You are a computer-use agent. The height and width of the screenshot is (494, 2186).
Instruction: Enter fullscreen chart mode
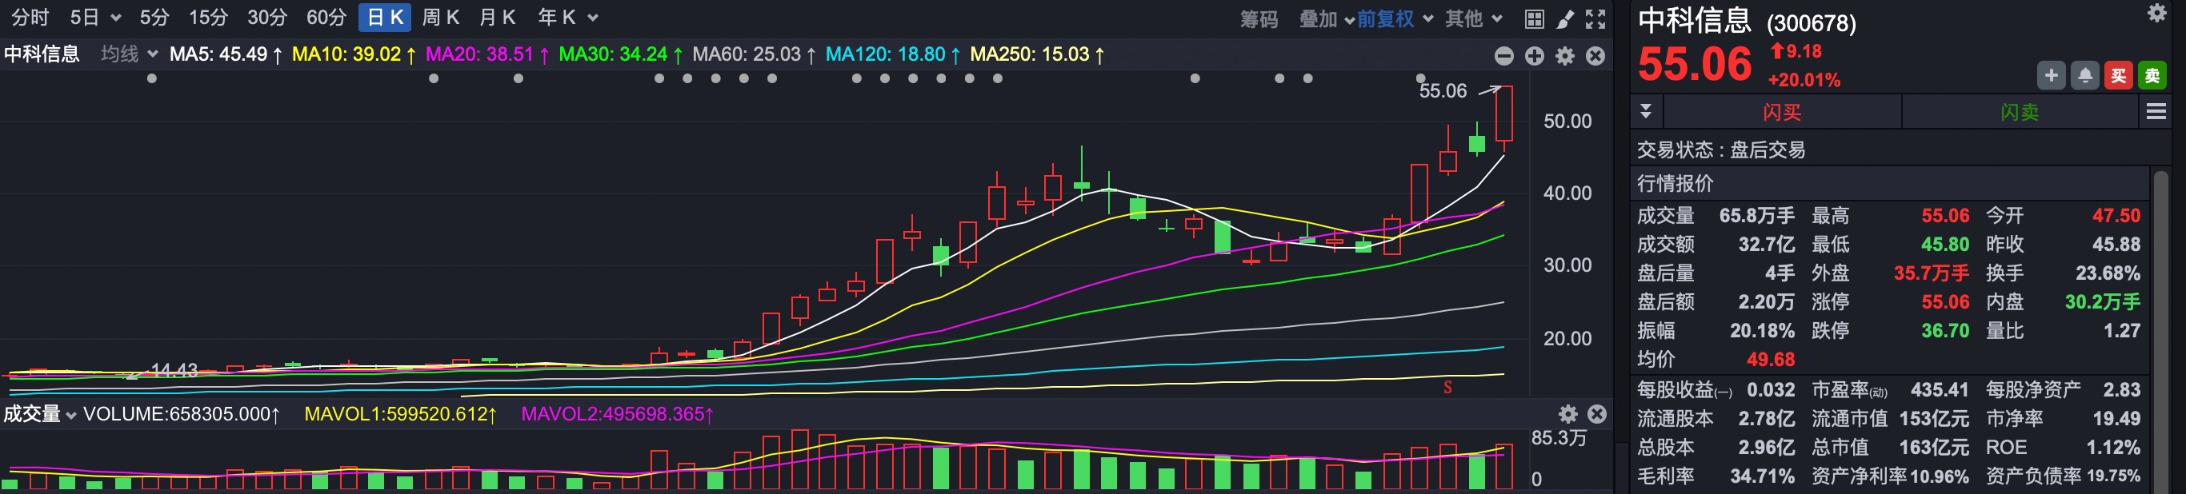pyautogui.click(x=1596, y=19)
